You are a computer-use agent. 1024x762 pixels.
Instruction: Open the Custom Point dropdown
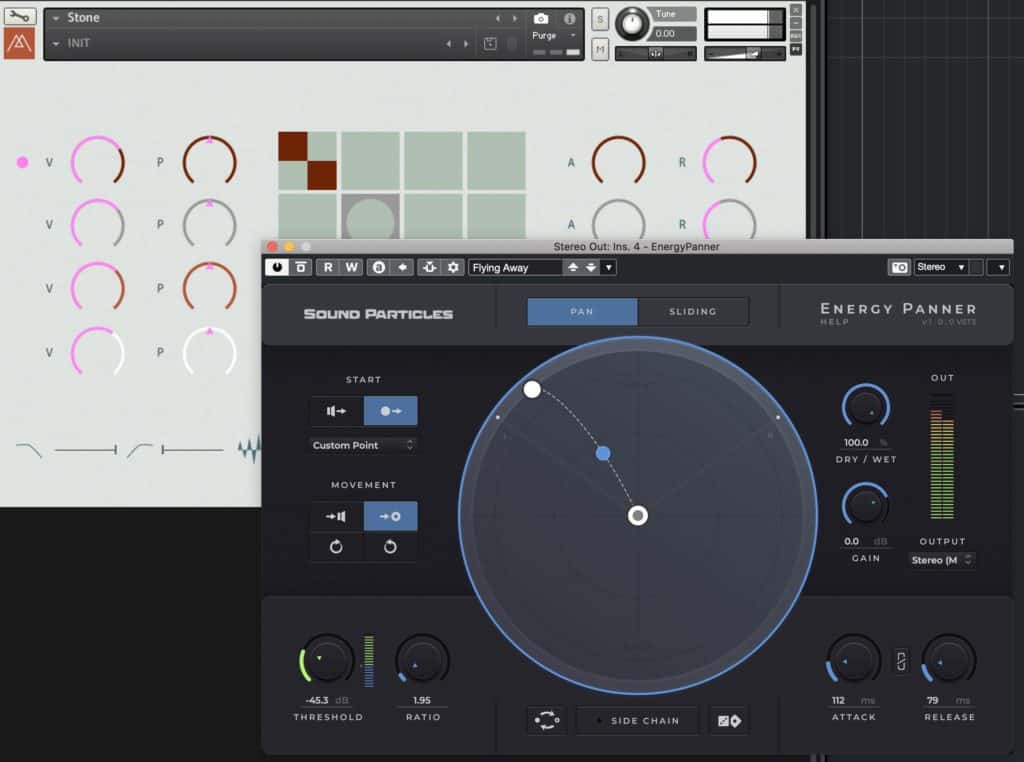pyautogui.click(x=362, y=445)
